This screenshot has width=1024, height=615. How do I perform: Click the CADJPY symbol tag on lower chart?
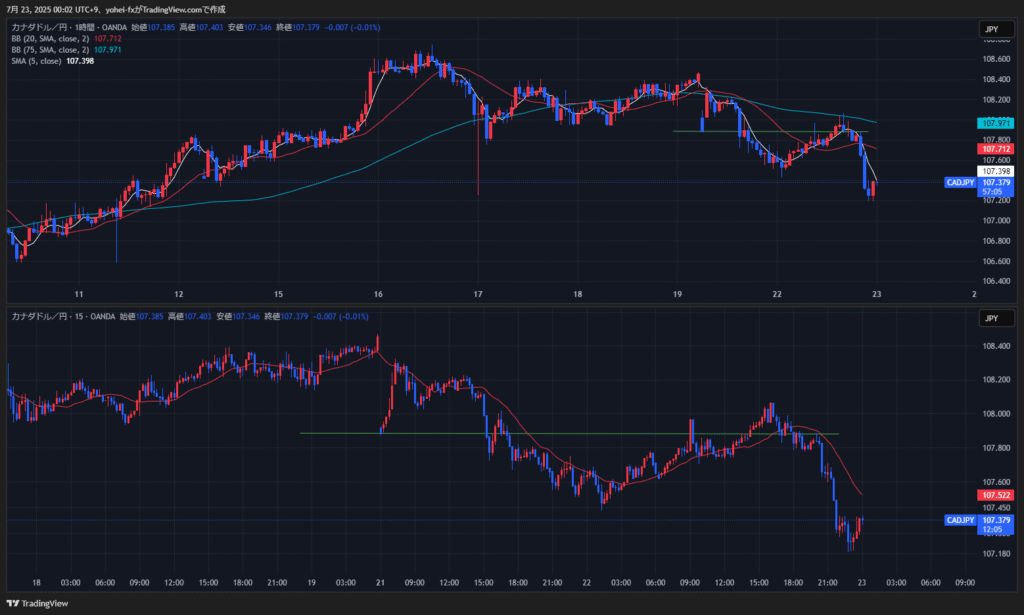click(x=959, y=520)
